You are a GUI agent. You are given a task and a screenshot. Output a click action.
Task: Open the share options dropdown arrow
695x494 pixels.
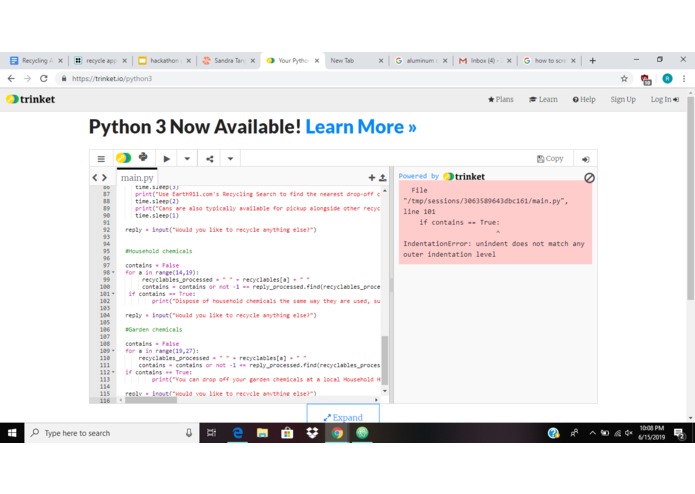point(230,159)
